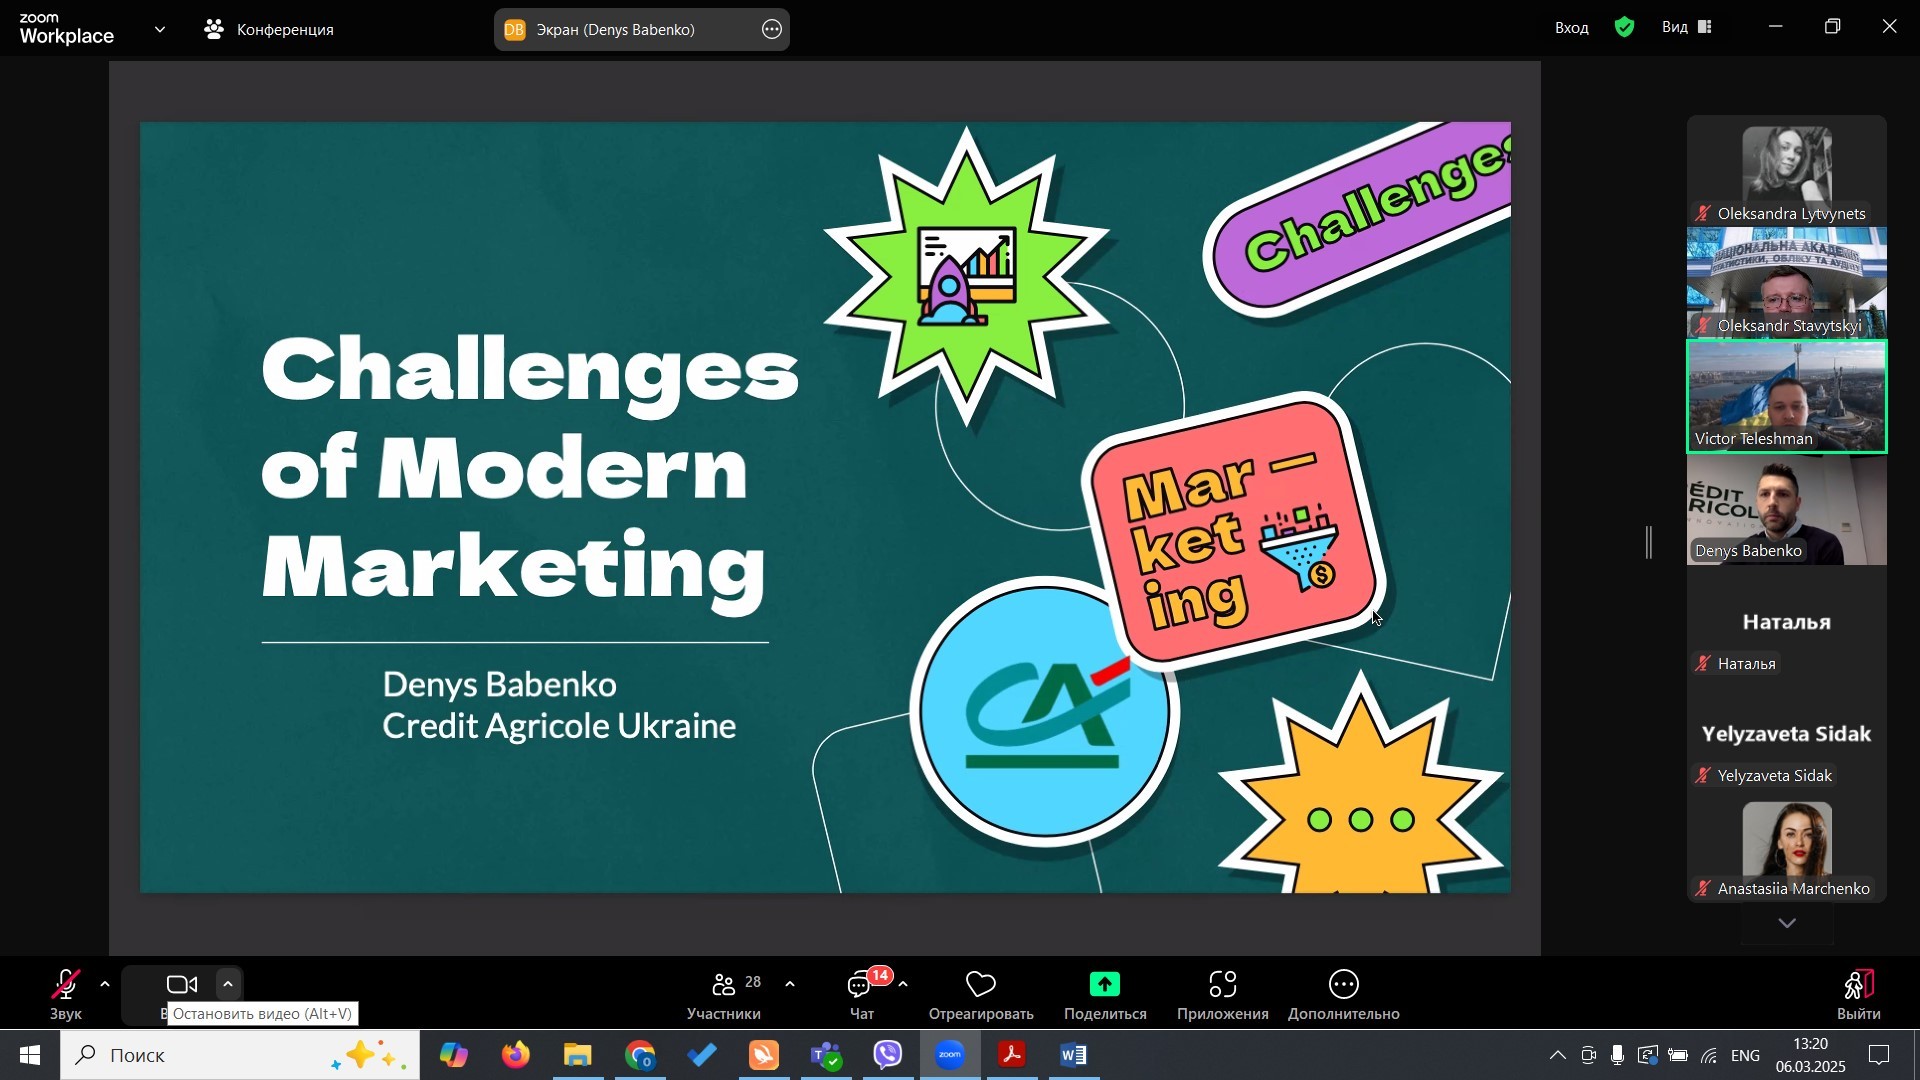Open the More options ellipsis icon

pos(1343,986)
